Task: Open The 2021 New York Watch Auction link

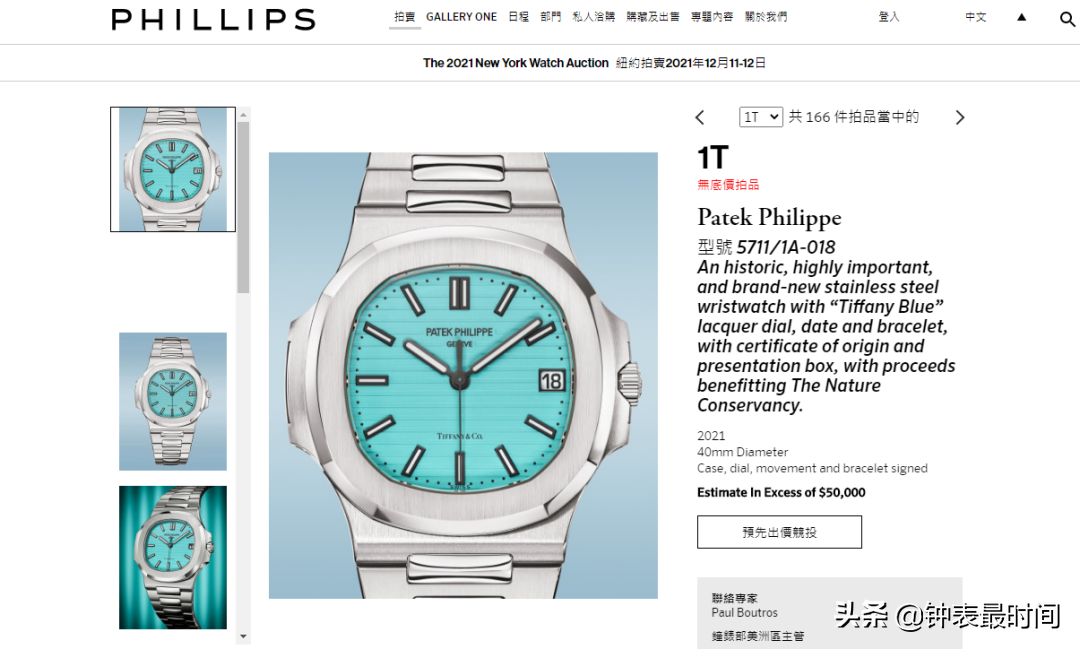Action: coord(515,63)
